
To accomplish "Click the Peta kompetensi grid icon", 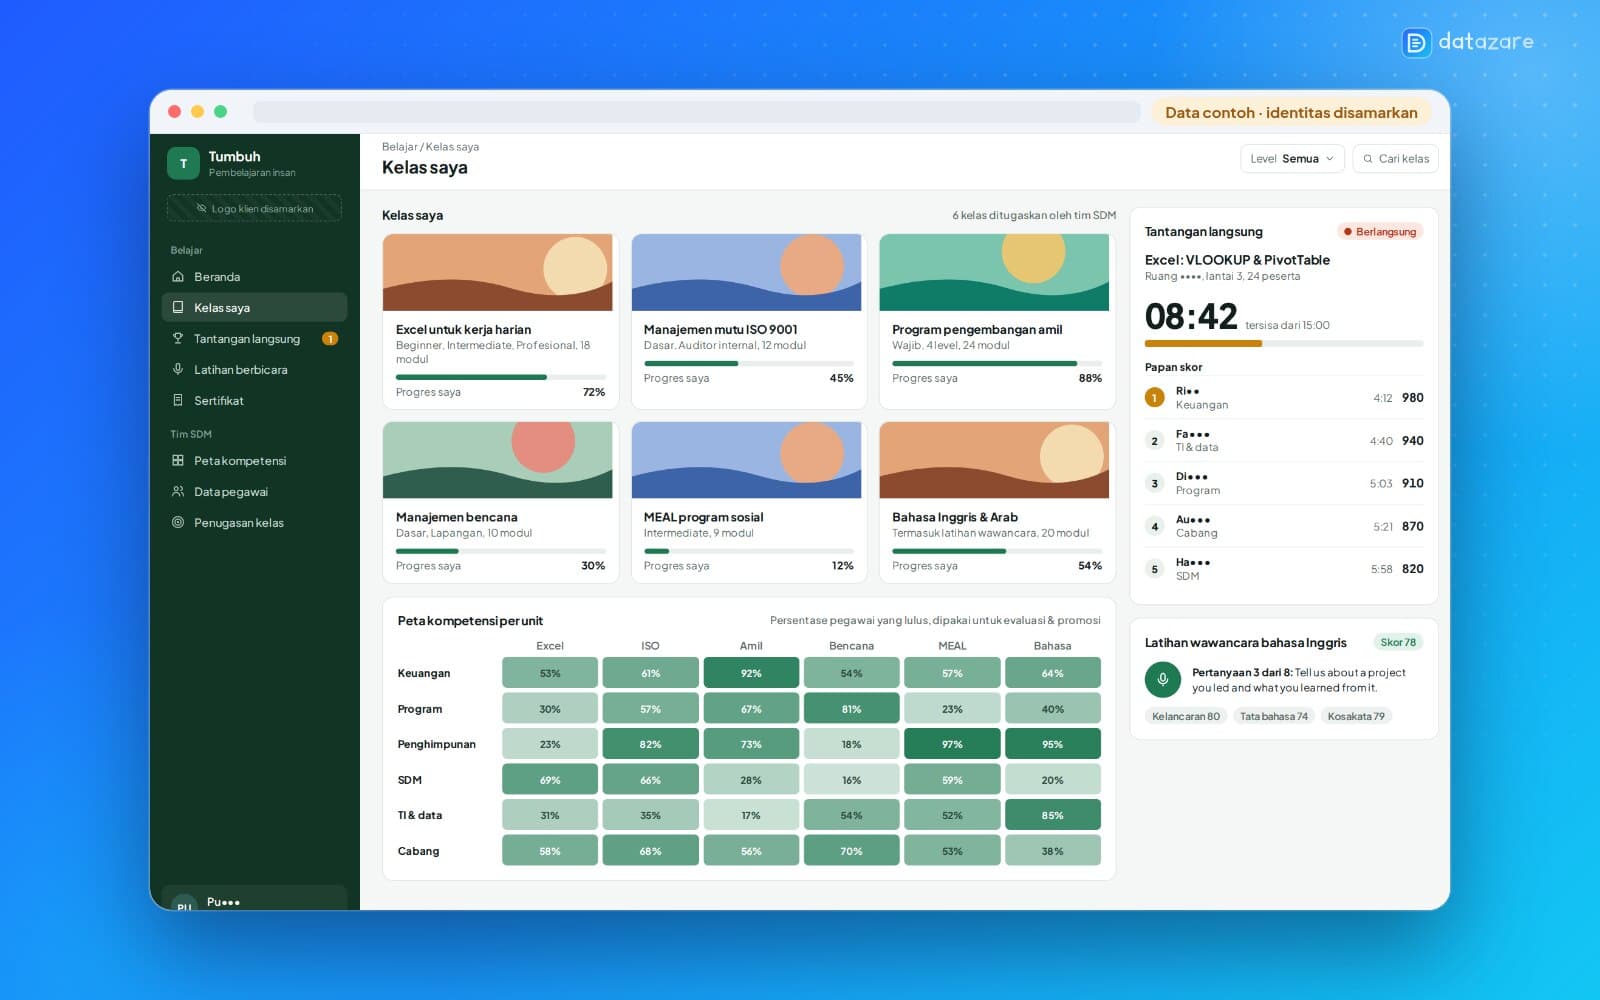I will pos(178,461).
